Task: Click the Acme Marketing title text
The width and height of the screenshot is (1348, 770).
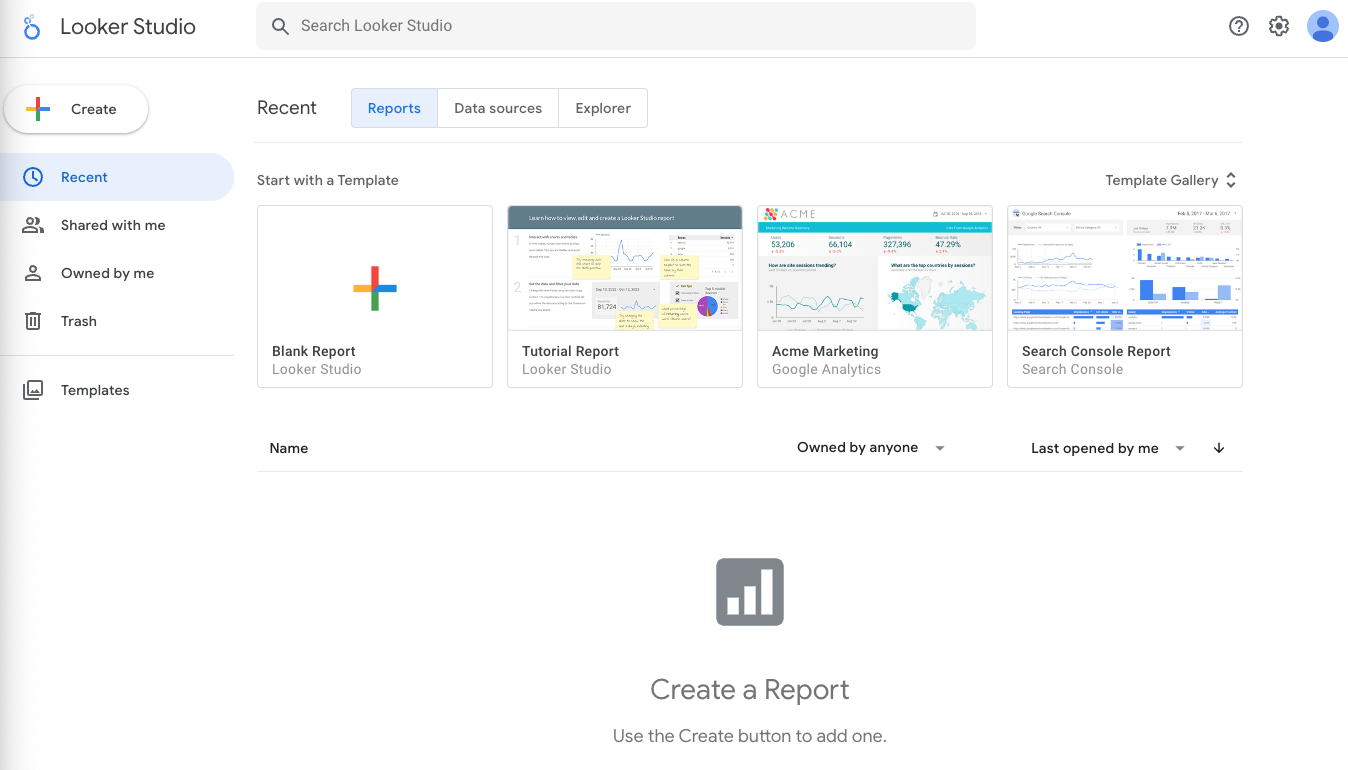Action: (x=825, y=351)
